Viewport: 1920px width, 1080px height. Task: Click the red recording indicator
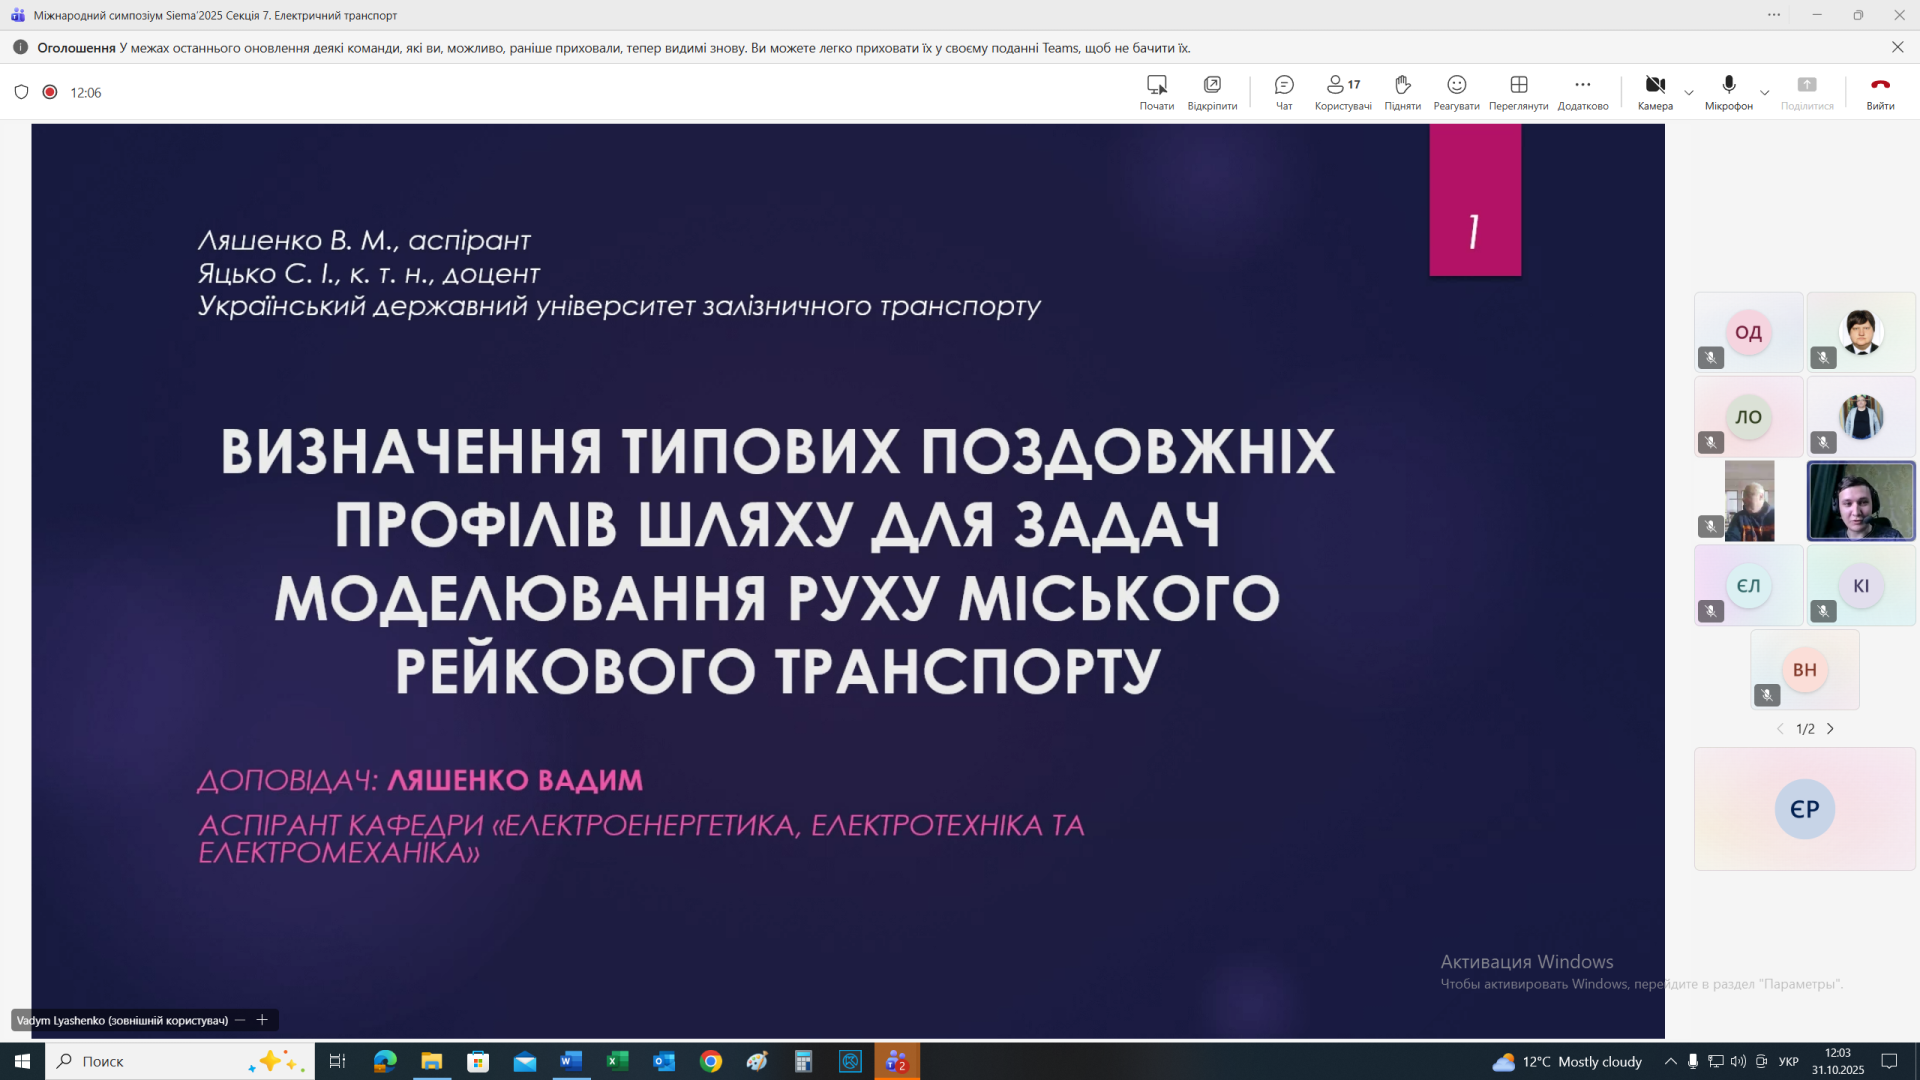click(50, 92)
